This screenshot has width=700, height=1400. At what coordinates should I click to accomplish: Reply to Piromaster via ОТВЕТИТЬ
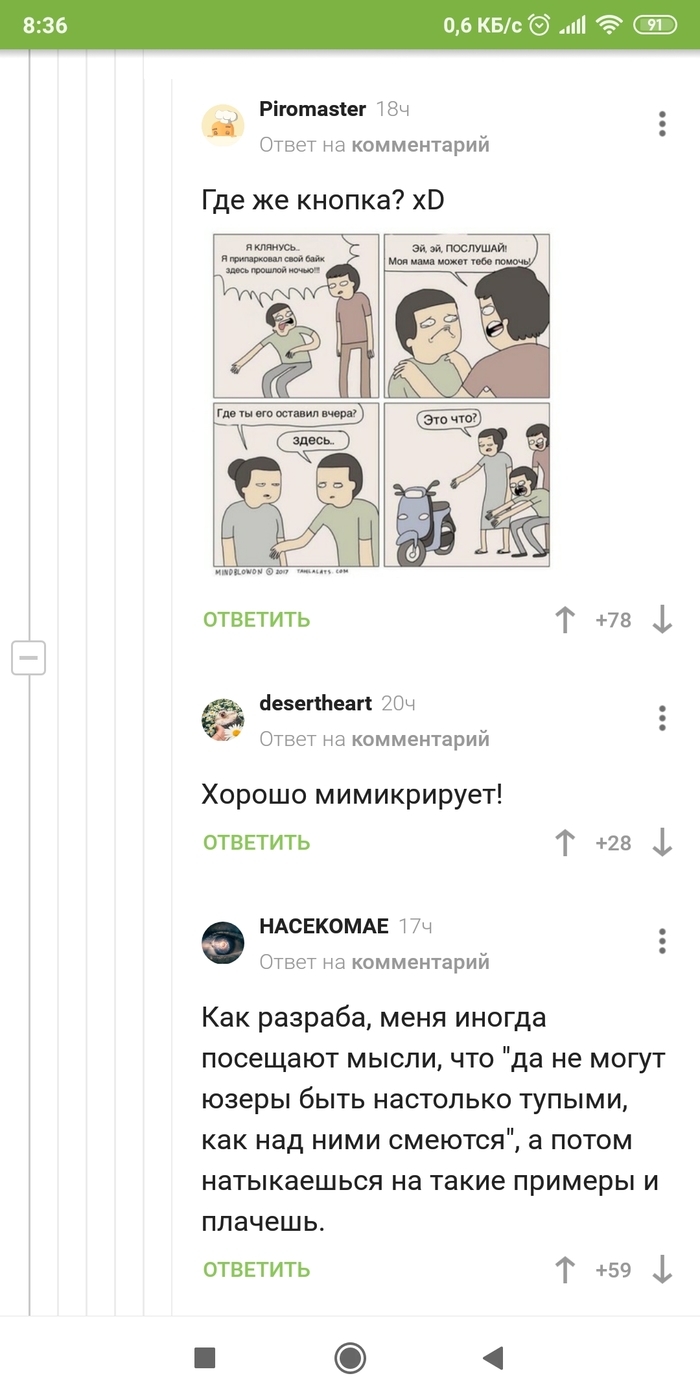pos(257,620)
